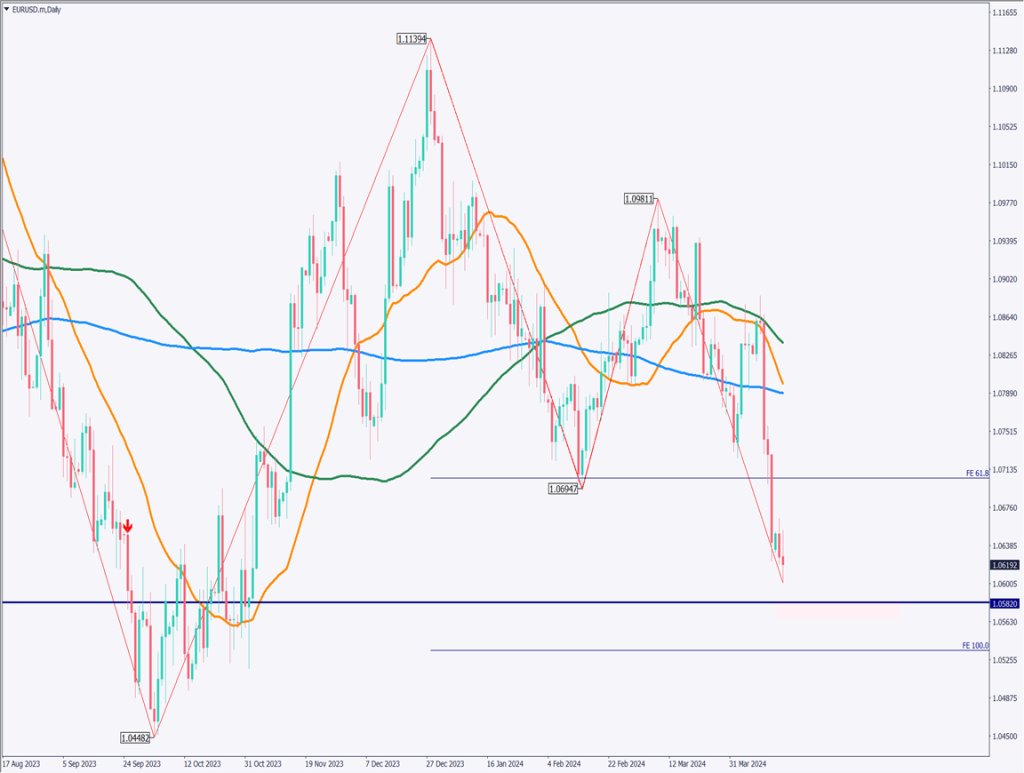Click the 27 Dec 2023 date label
Screen dimensions: 1024x773
(x=446, y=762)
